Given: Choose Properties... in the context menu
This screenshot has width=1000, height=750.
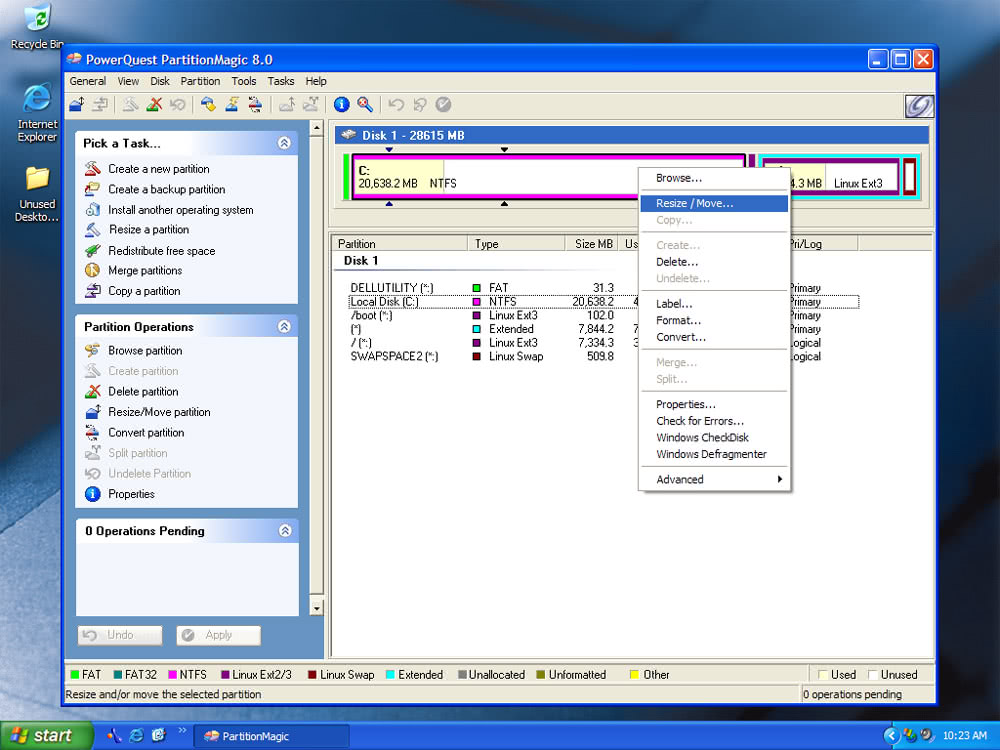Looking at the screenshot, I should pos(714,404).
